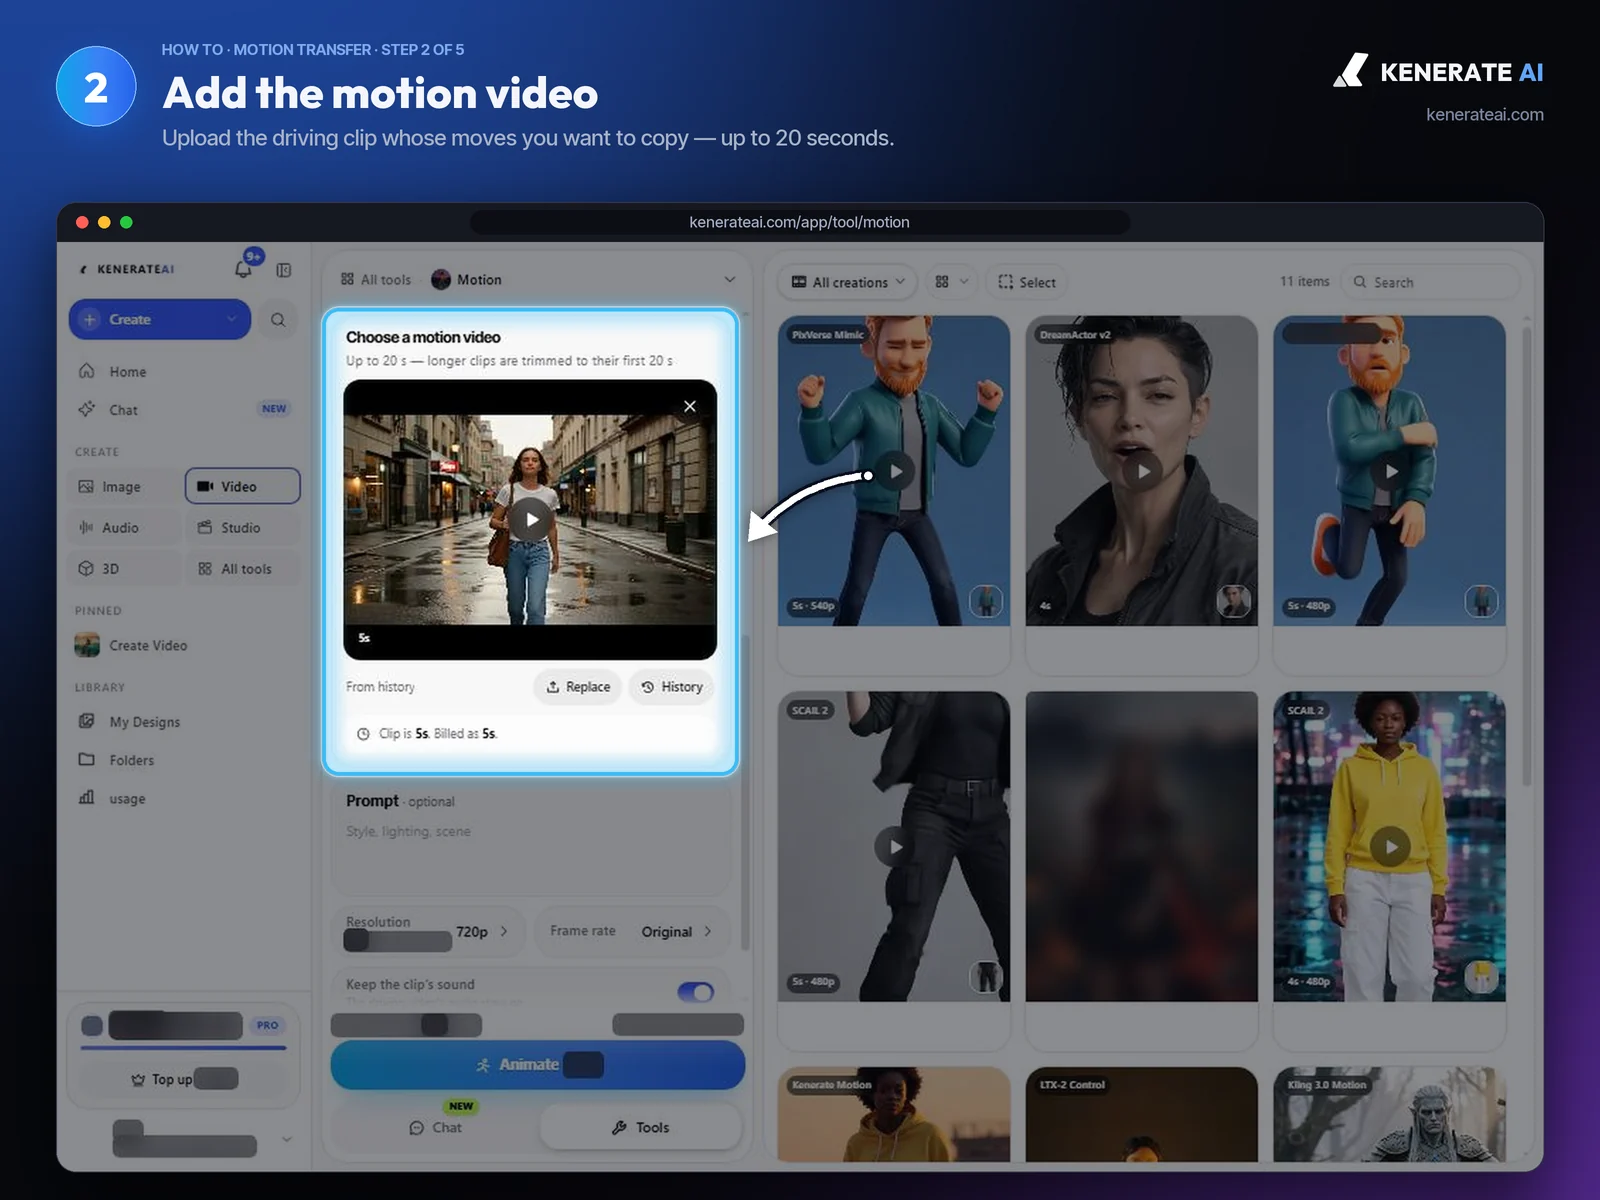Expand the account menu chevron at bottom
1600x1200 pixels.
click(x=287, y=1139)
